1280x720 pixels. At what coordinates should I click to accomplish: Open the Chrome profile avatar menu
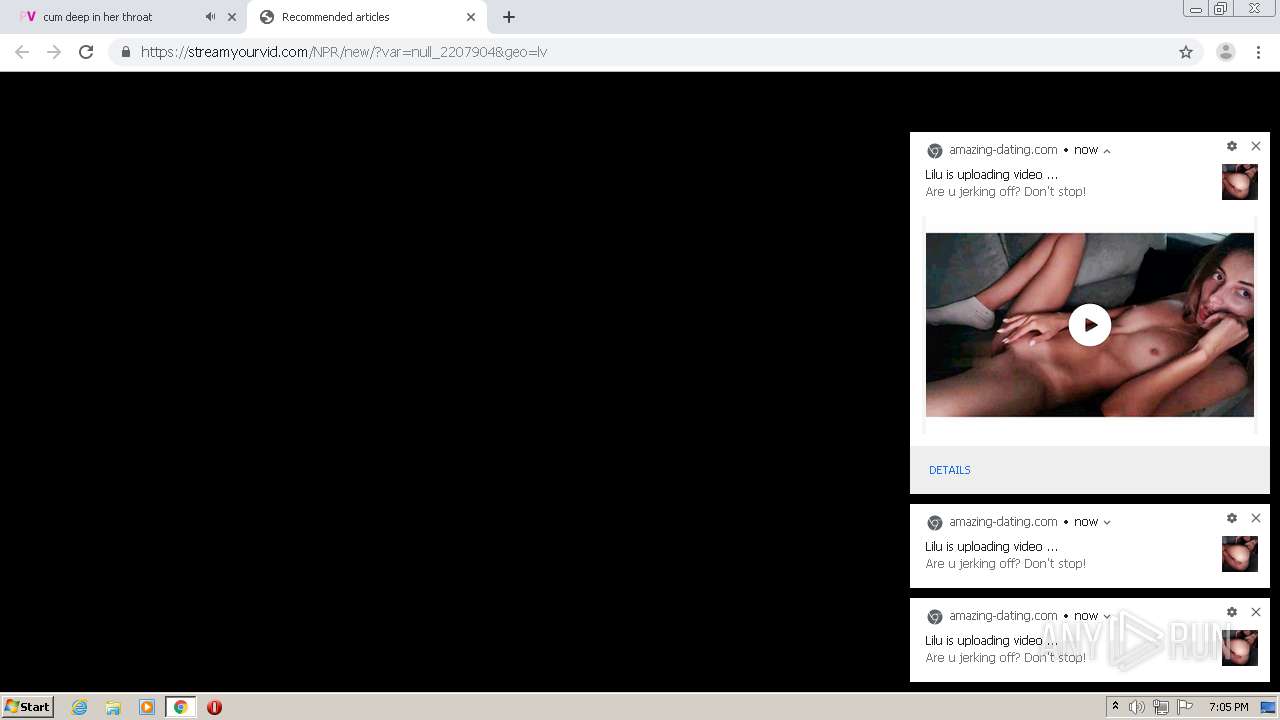1226,52
